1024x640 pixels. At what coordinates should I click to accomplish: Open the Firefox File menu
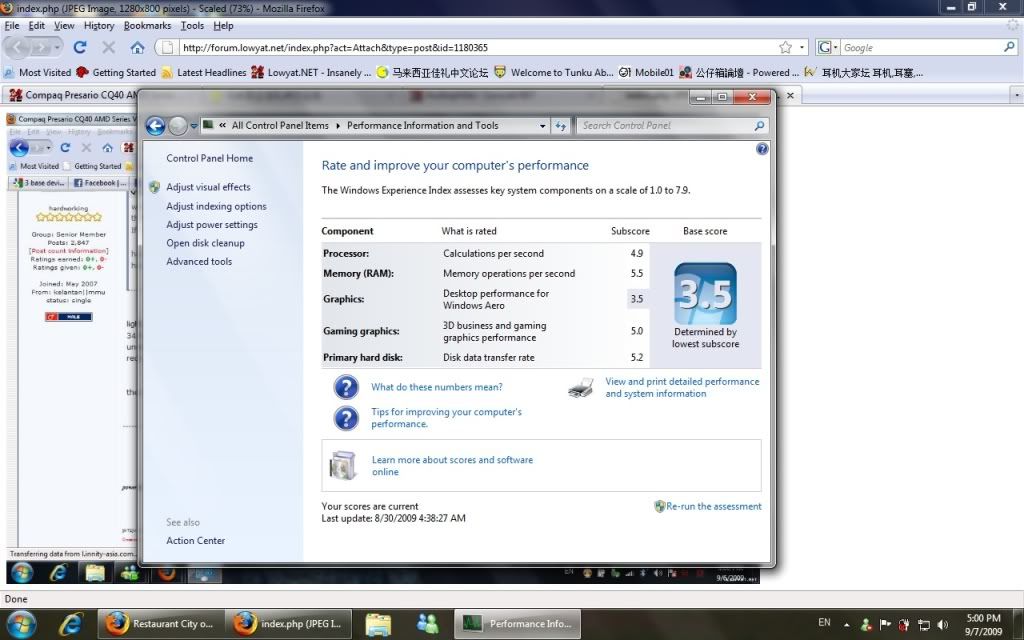pos(12,25)
